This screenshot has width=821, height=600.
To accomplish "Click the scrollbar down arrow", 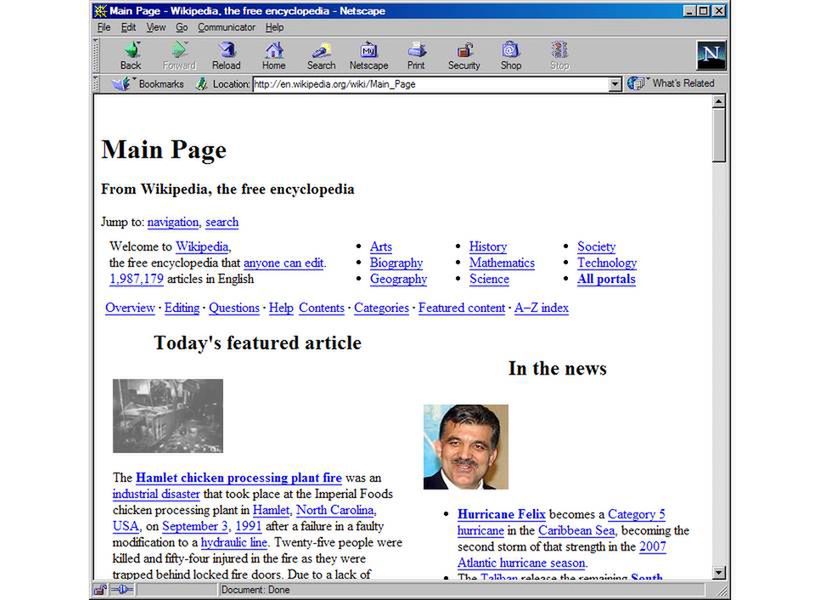I will point(719,573).
